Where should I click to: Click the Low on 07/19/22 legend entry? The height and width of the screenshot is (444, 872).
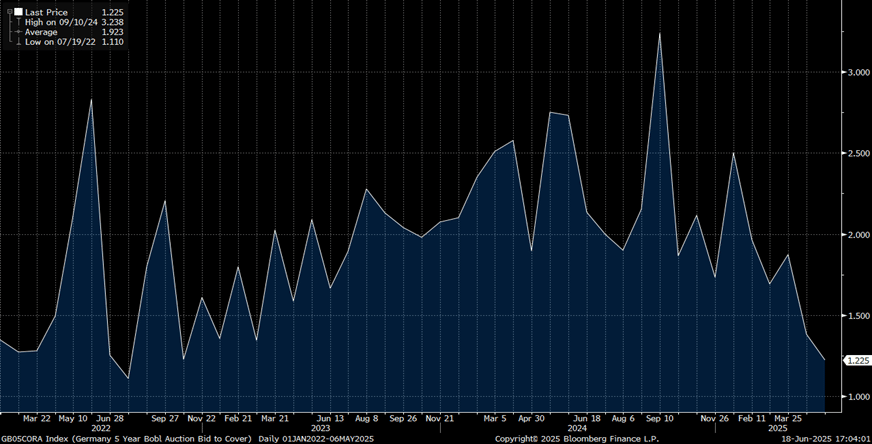[58, 43]
